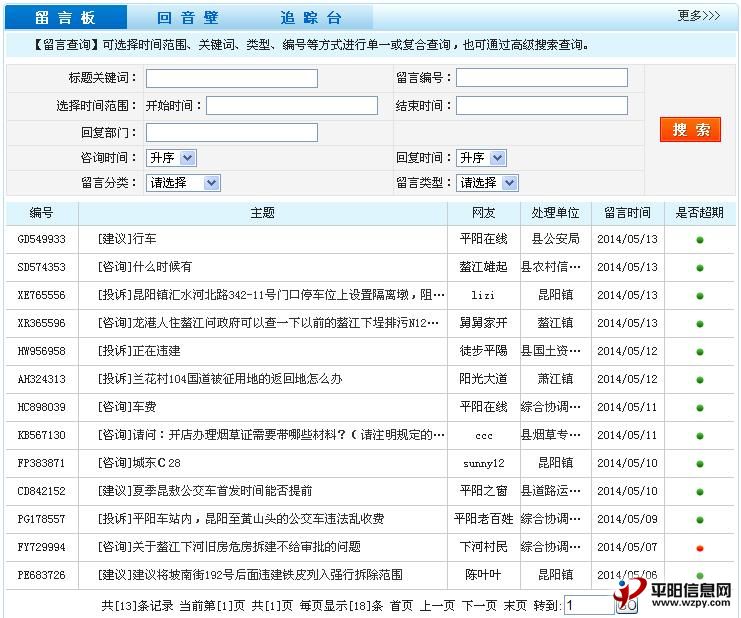
Task: Click the green status dot for KB567130
Action: pyautogui.click(x=700, y=436)
